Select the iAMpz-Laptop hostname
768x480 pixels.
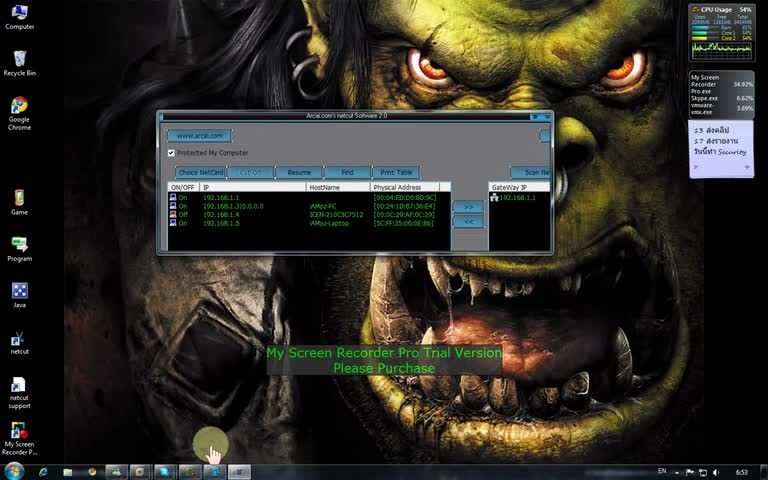point(329,223)
